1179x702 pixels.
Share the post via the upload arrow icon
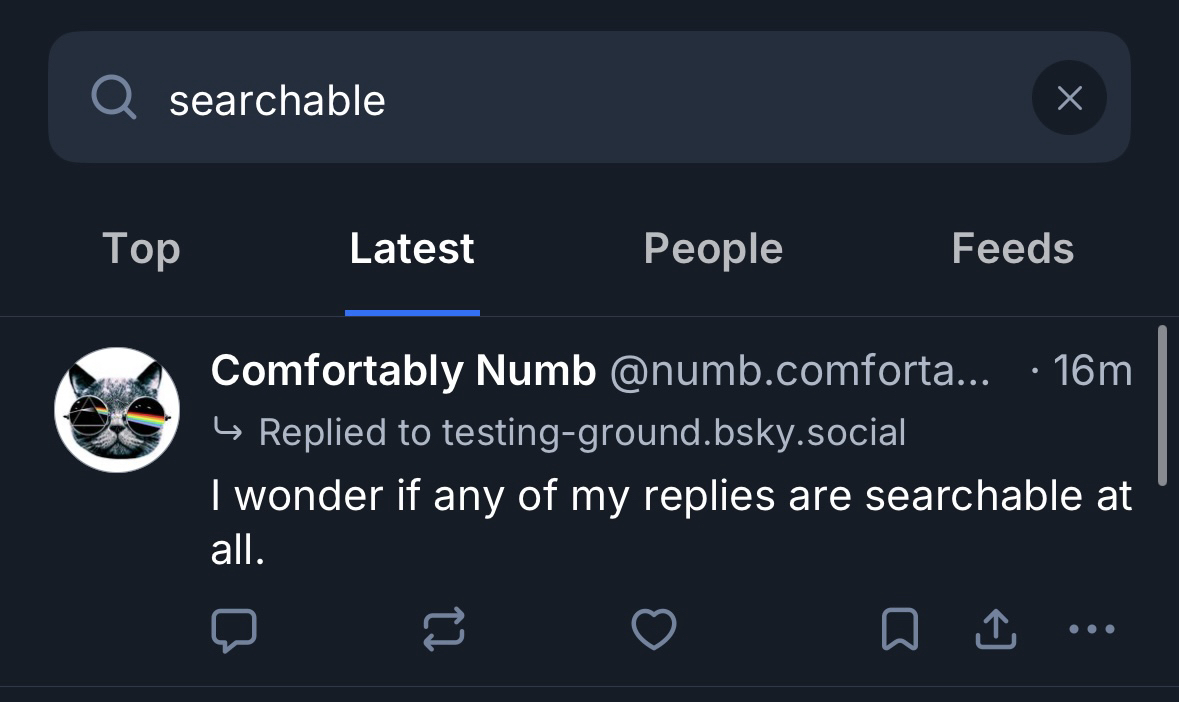995,630
